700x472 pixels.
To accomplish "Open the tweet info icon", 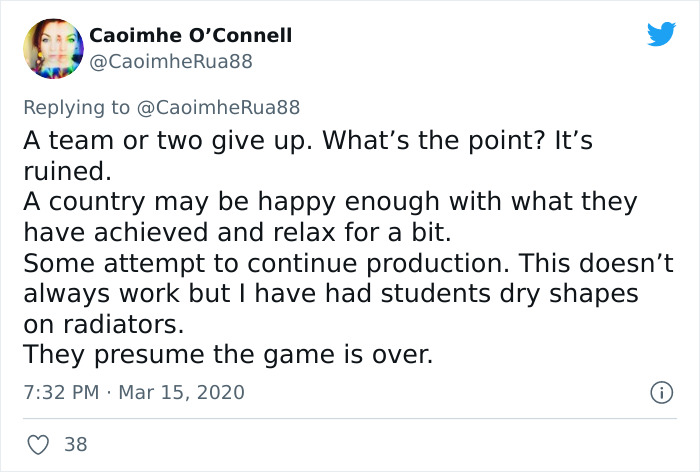I will pyautogui.click(x=660, y=392).
